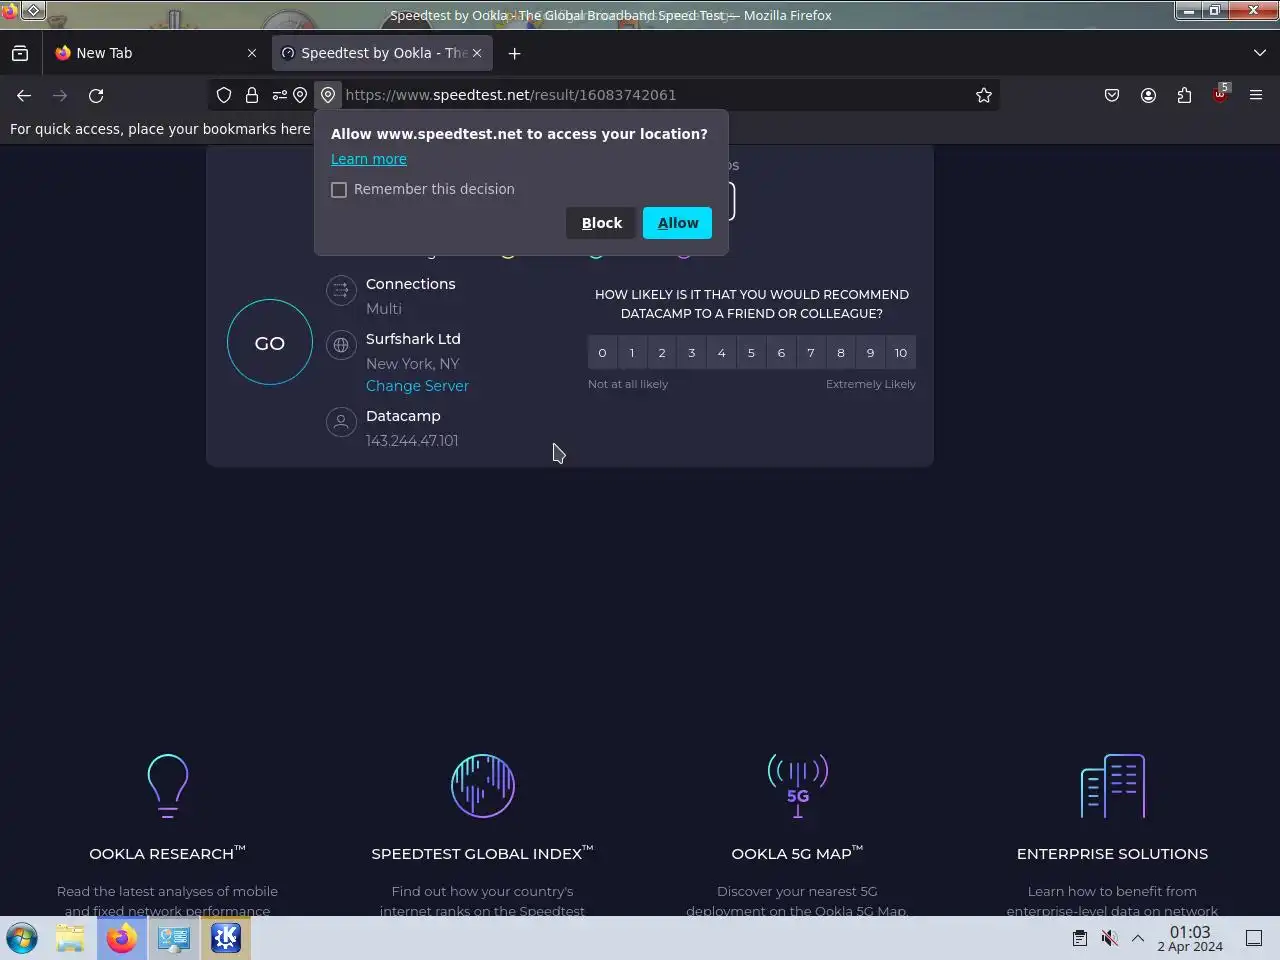Click show desktop icon in taskbar
The width and height of the screenshot is (1280, 960).
pos(1254,938)
